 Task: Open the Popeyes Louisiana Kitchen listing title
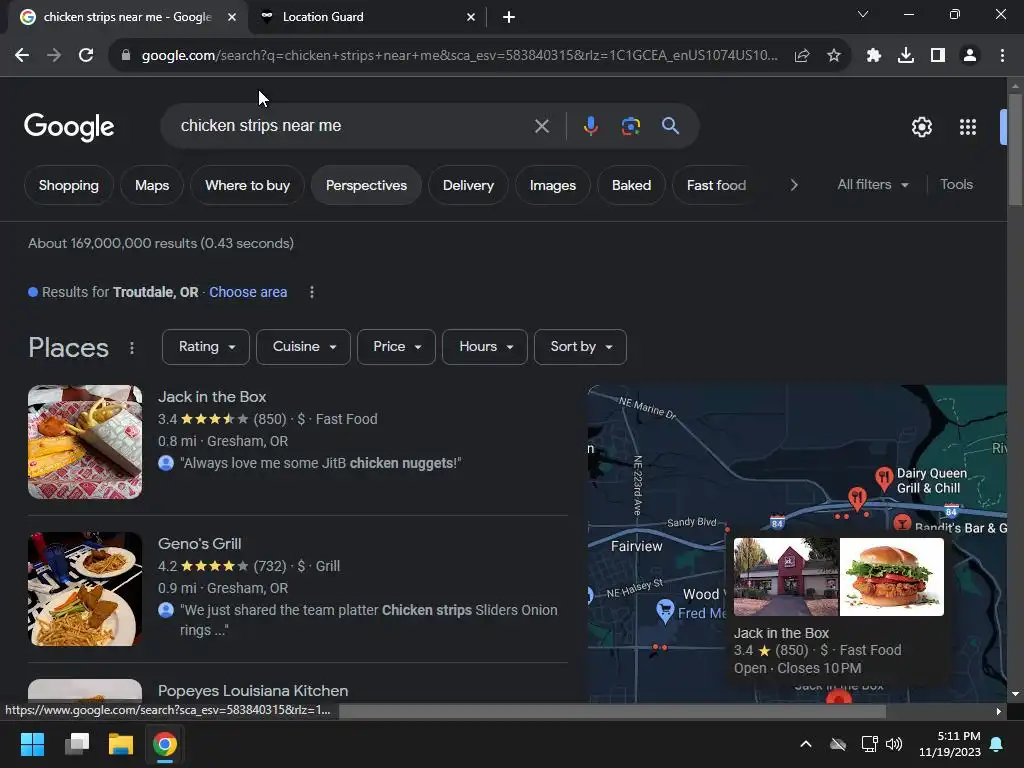pos(253,690)
